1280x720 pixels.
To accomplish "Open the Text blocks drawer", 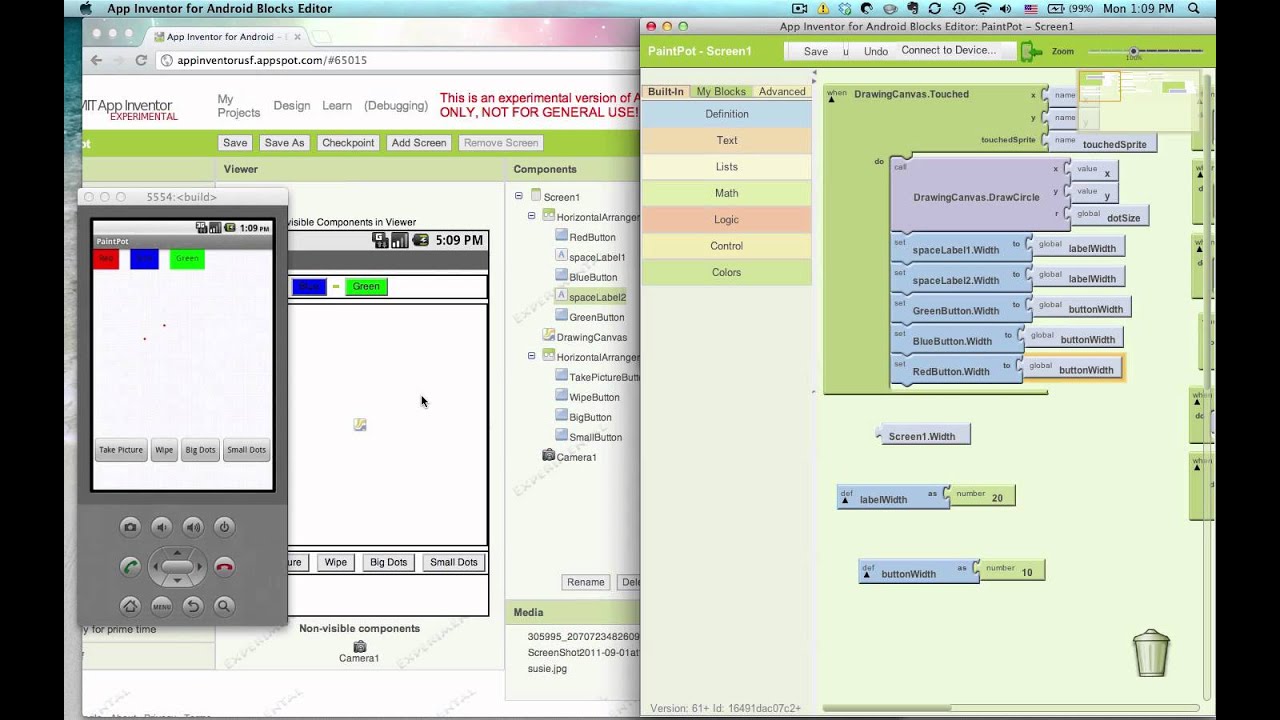I will point(727,140).
